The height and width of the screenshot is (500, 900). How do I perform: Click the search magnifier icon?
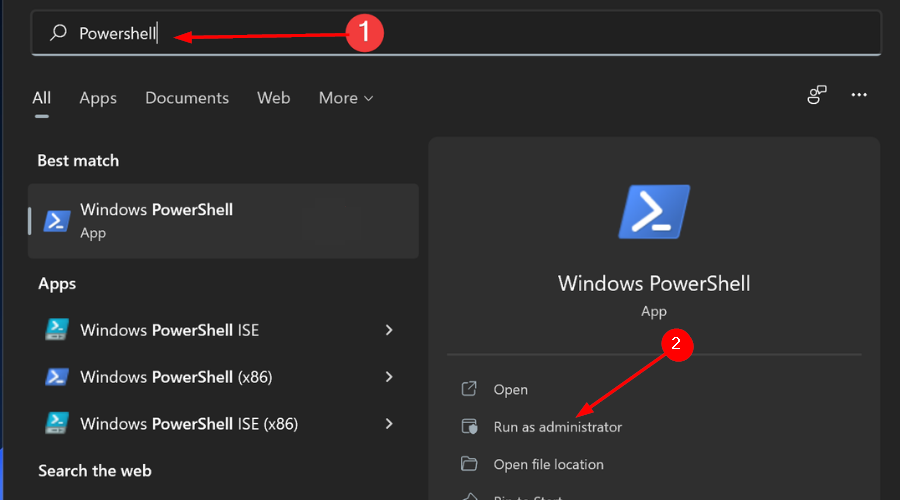pos(58,33)
